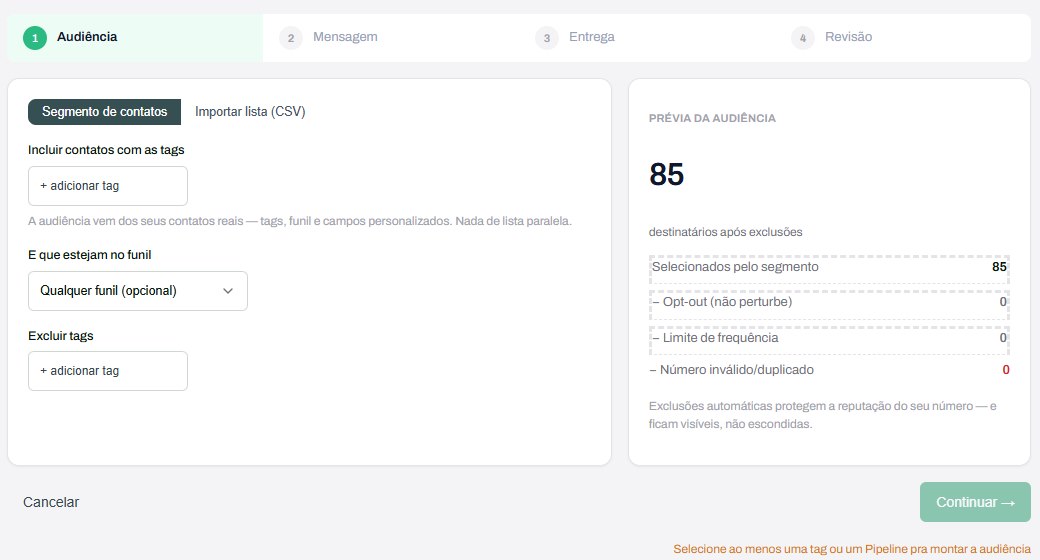Click the Excluir tags label

click(x=60, y=336)
